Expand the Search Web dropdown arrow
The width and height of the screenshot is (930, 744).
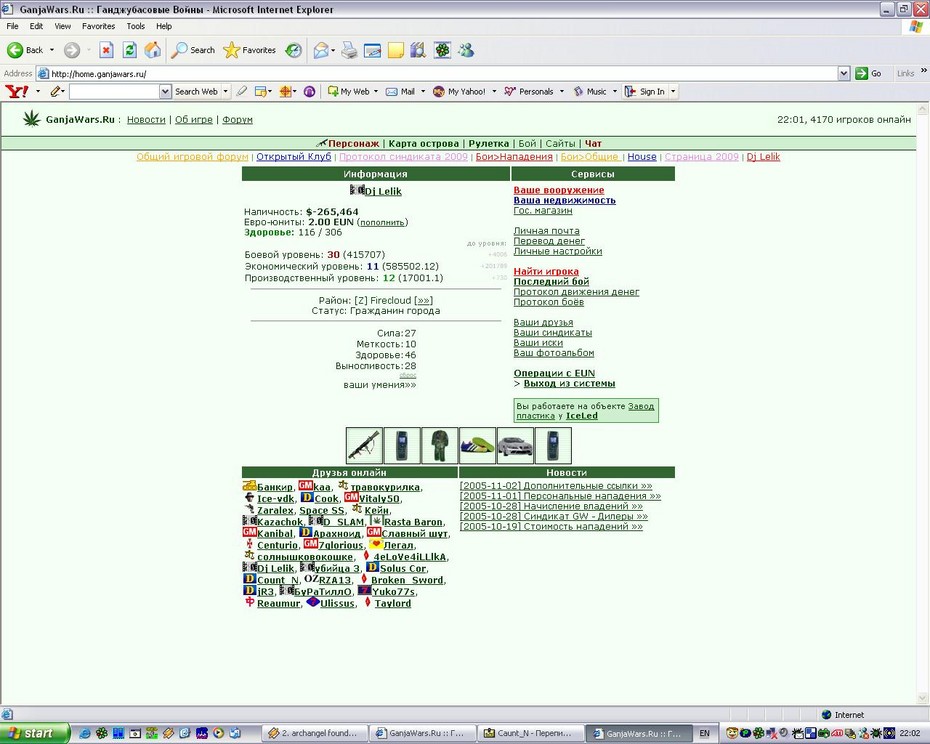pos(225,91)
